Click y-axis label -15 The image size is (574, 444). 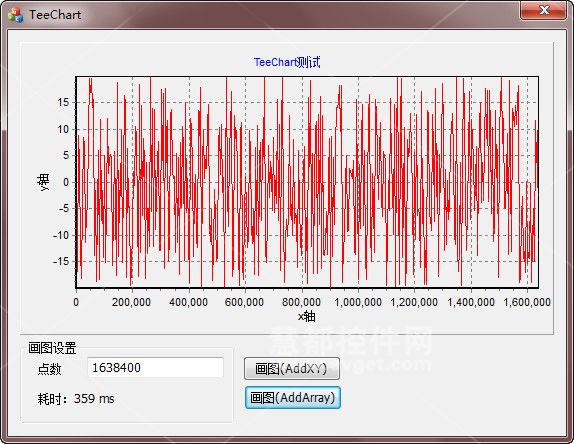tap(61, 261)
